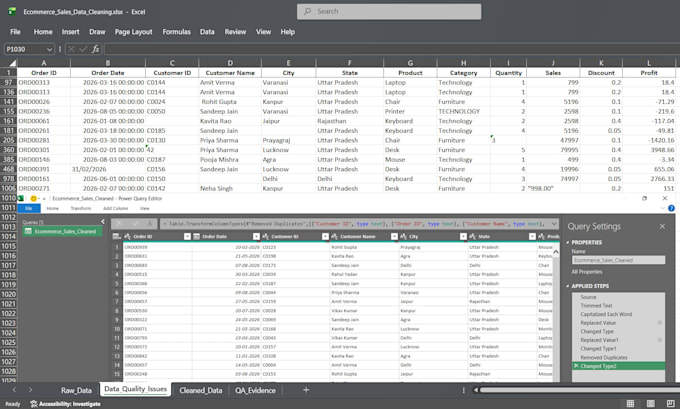Click the Power Query help icon
Image resolution: width=680 pixels, height=409 pixels.
coord(671,209)
